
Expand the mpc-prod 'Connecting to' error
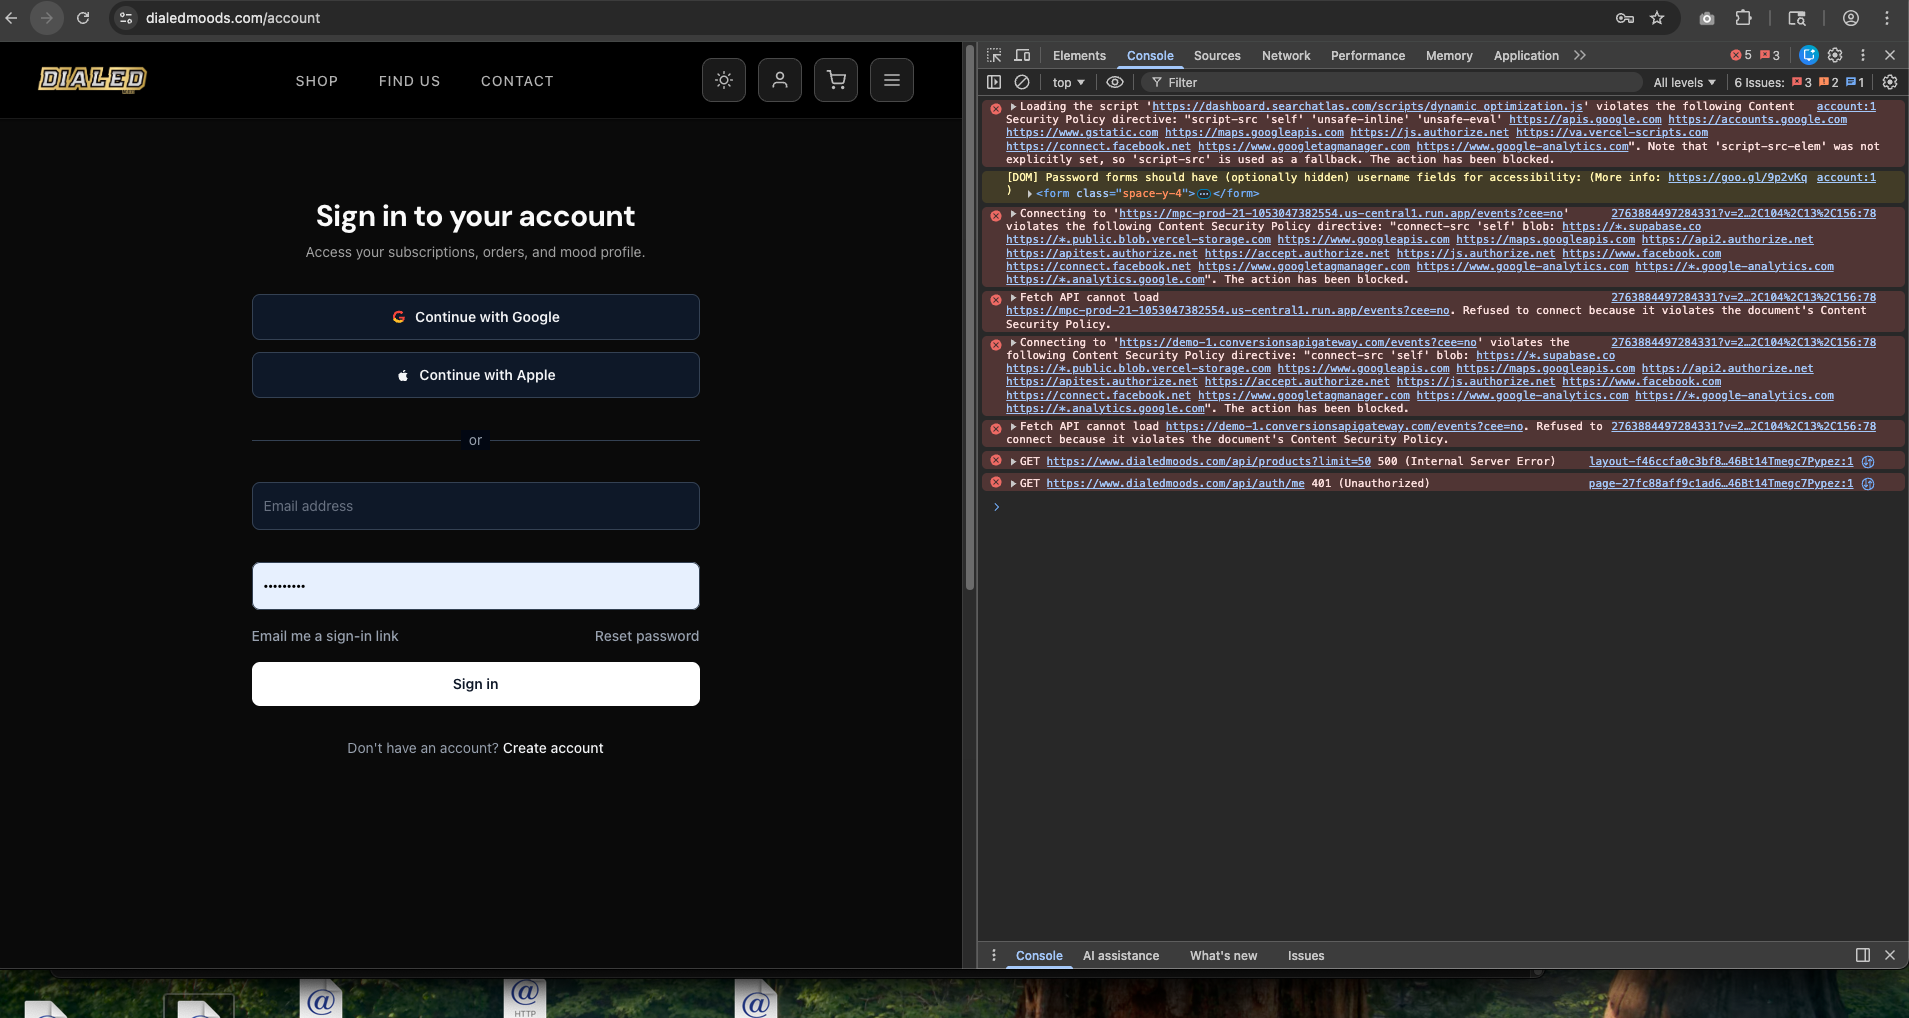1013,214
